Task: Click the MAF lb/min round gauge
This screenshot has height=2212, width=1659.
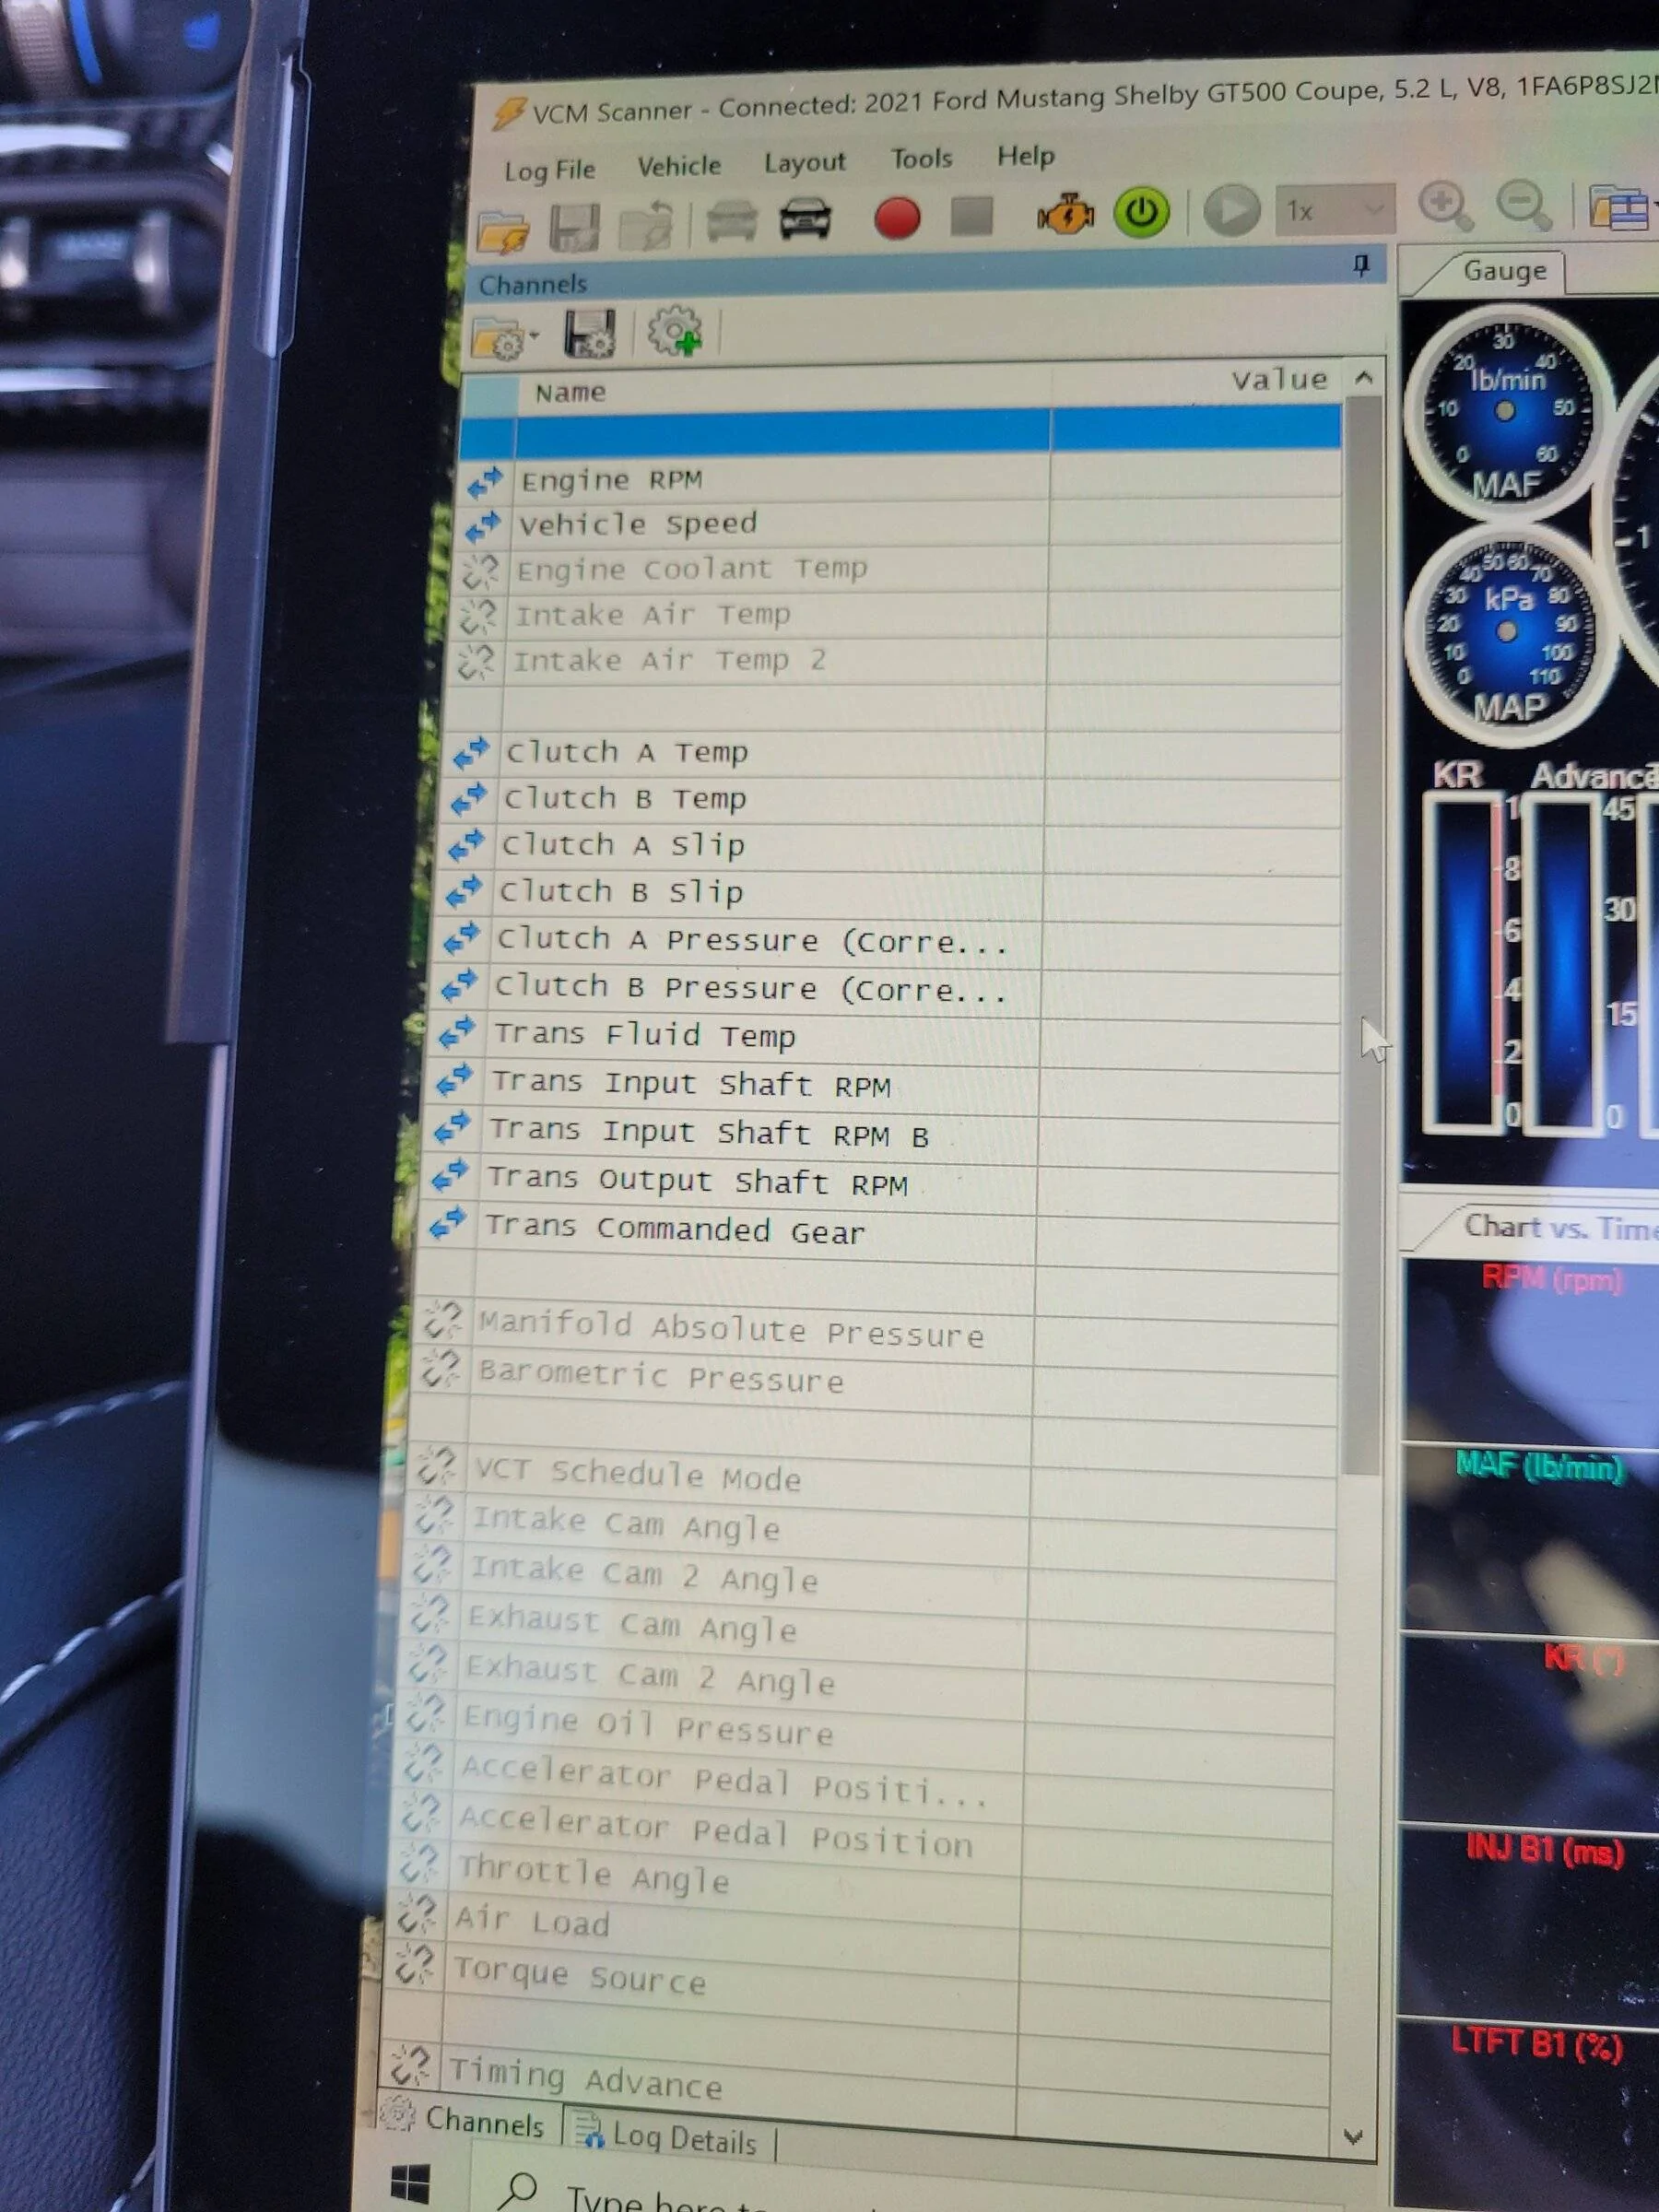Action: [x=1507, y=410]
